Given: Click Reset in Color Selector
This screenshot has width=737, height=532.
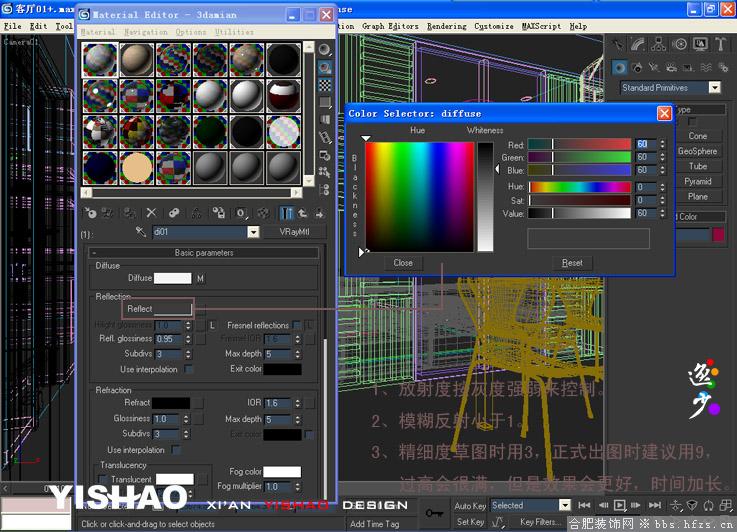Looking at the screenshot, I should [572, 263].
